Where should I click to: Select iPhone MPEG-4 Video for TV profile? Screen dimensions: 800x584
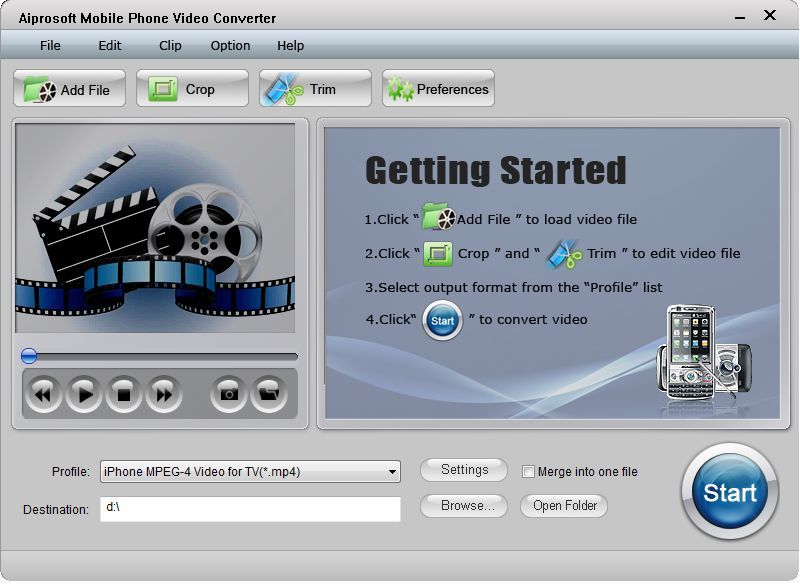240,471
